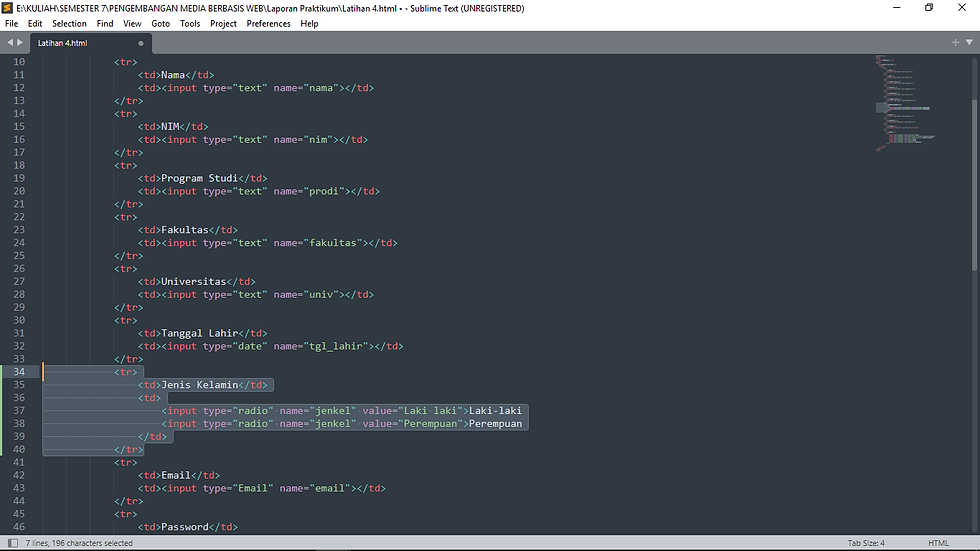
Task: Open the Project menu
Action: (223, 24)
